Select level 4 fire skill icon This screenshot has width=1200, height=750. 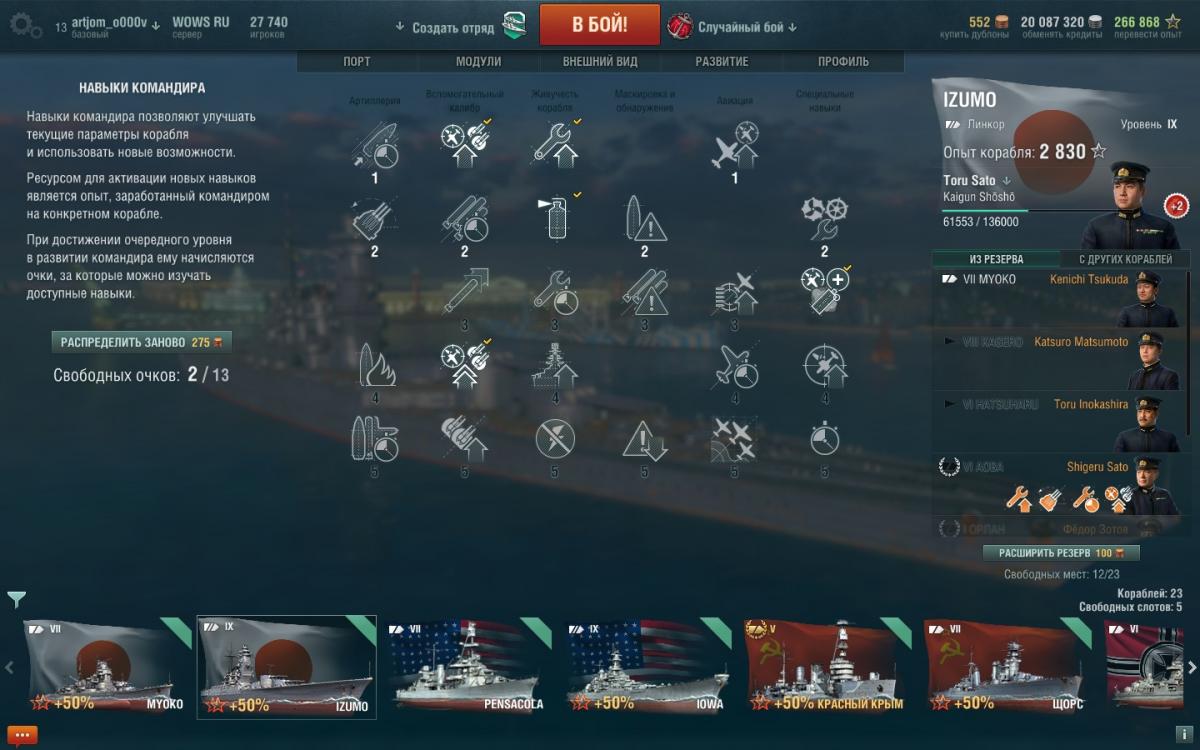coord(375,366)
